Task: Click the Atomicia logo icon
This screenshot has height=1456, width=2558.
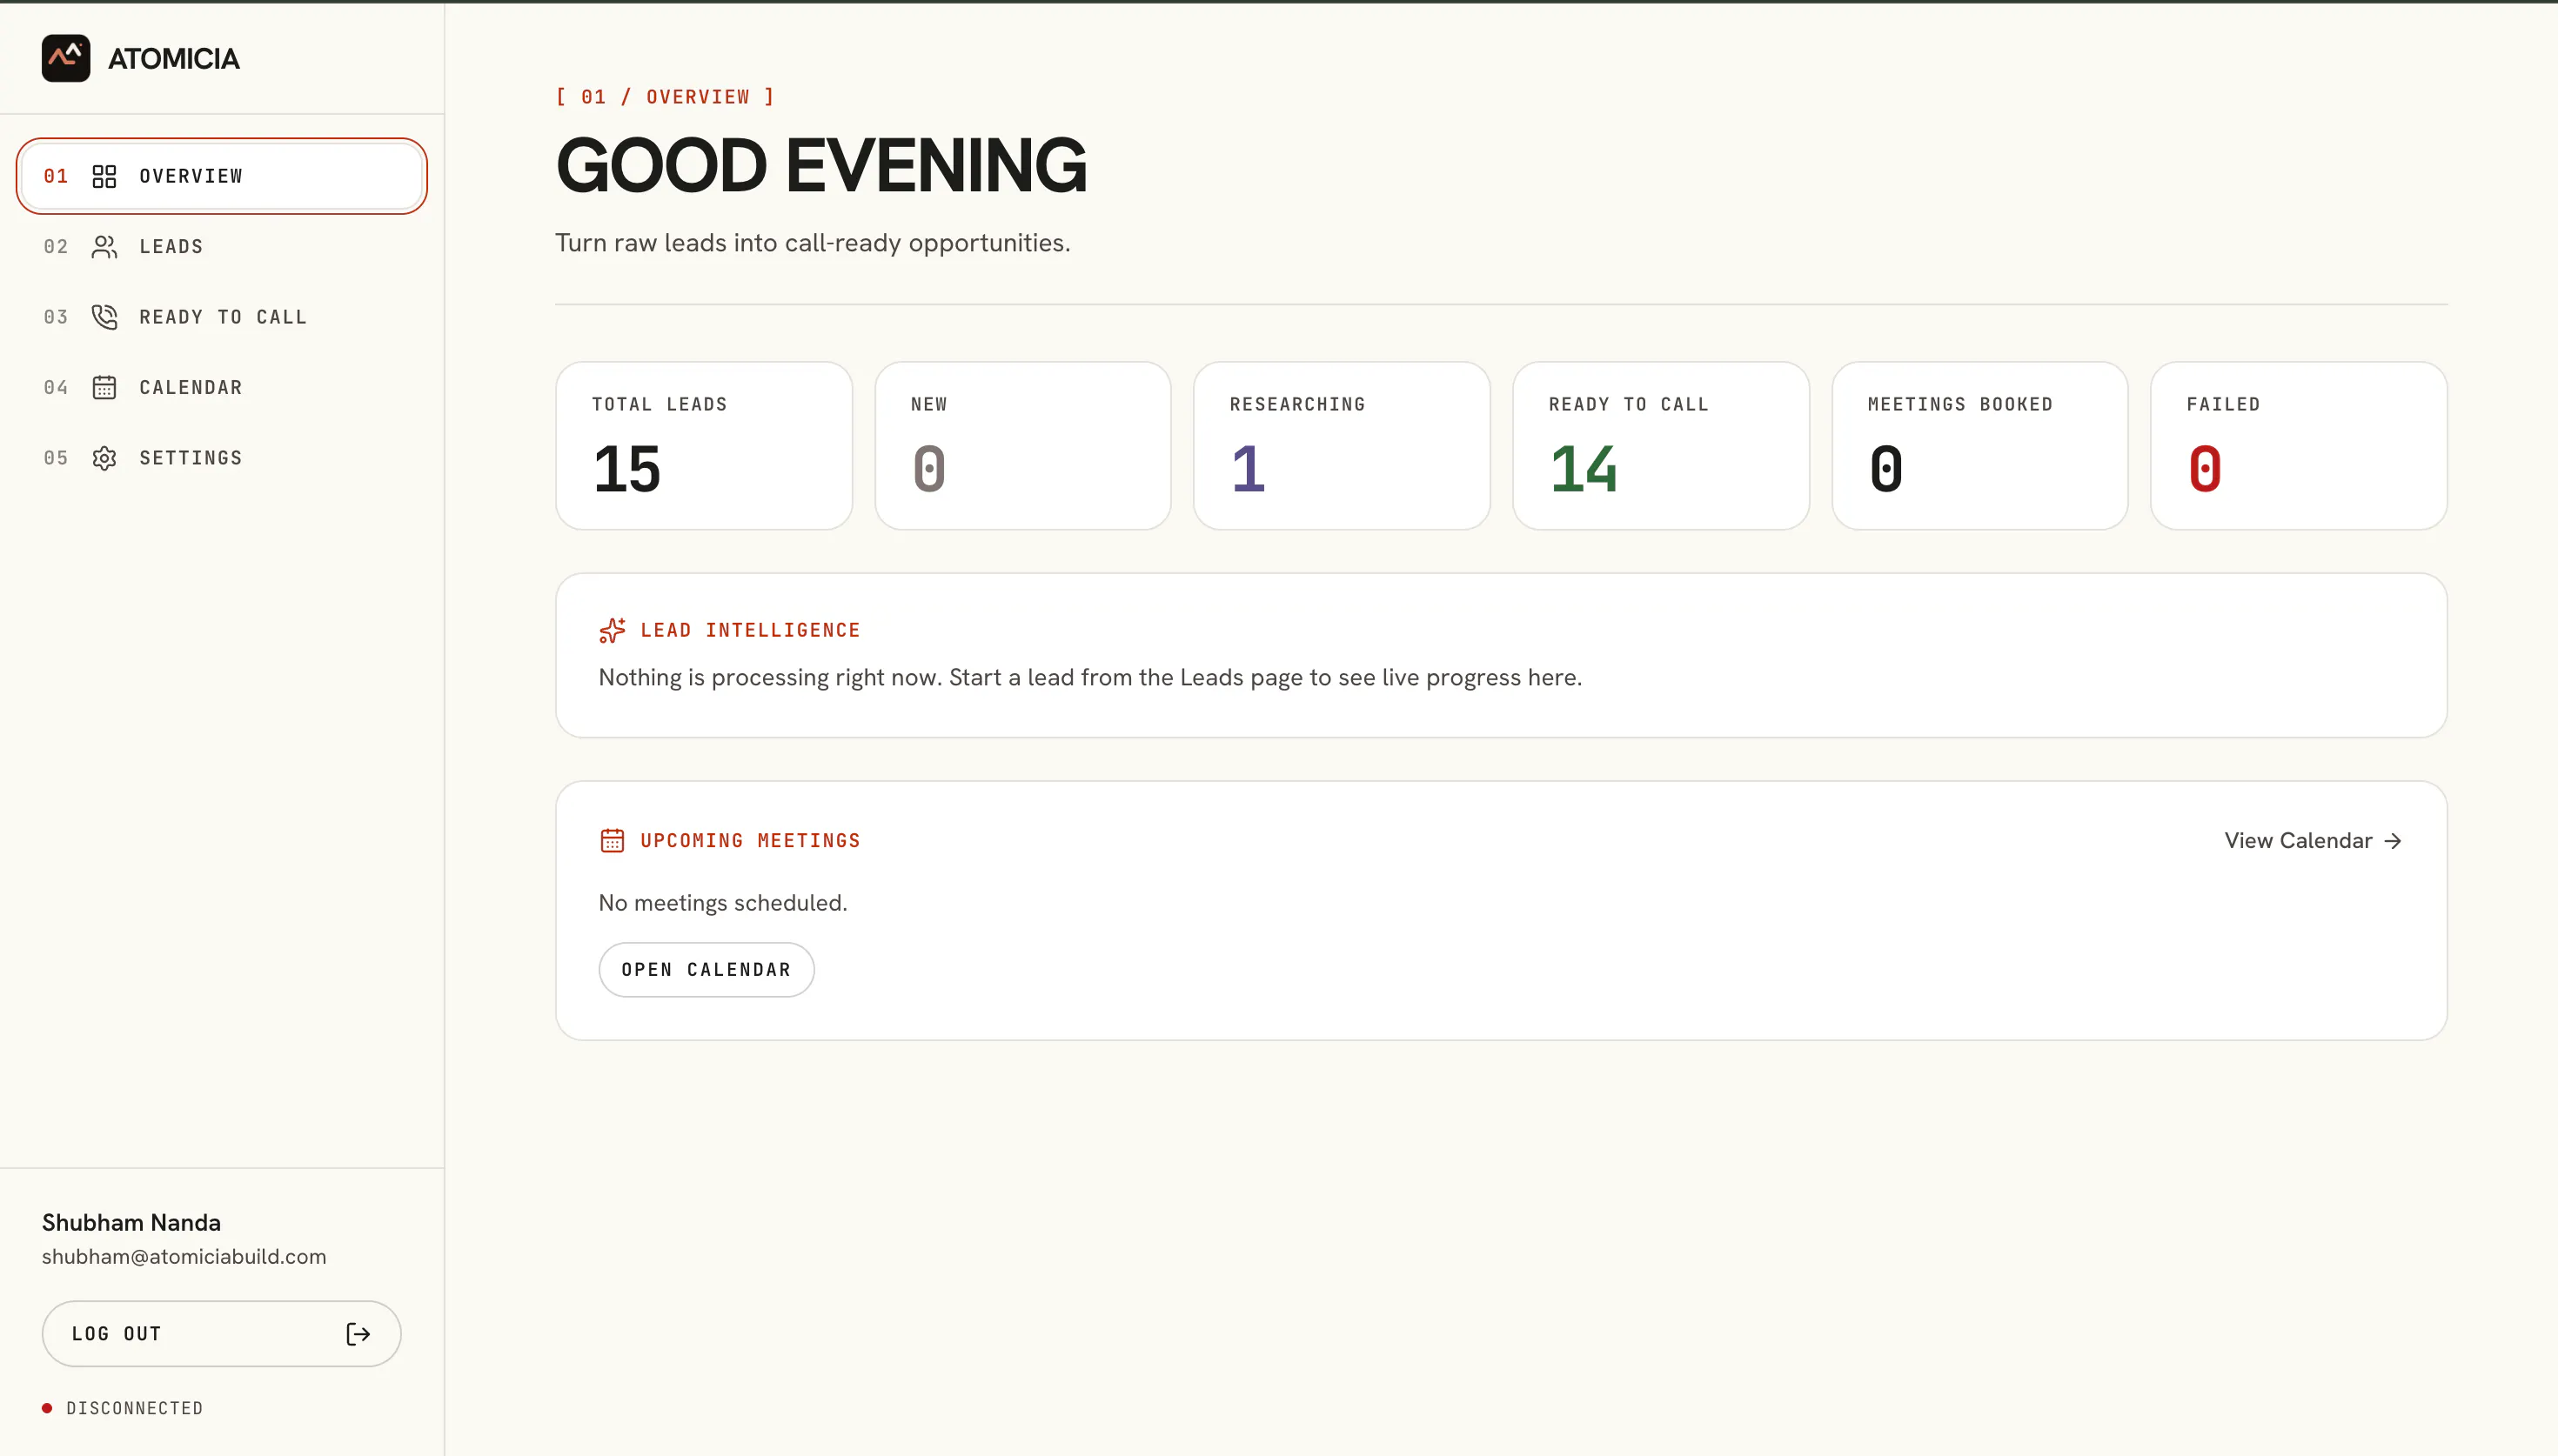Action: 66,58
